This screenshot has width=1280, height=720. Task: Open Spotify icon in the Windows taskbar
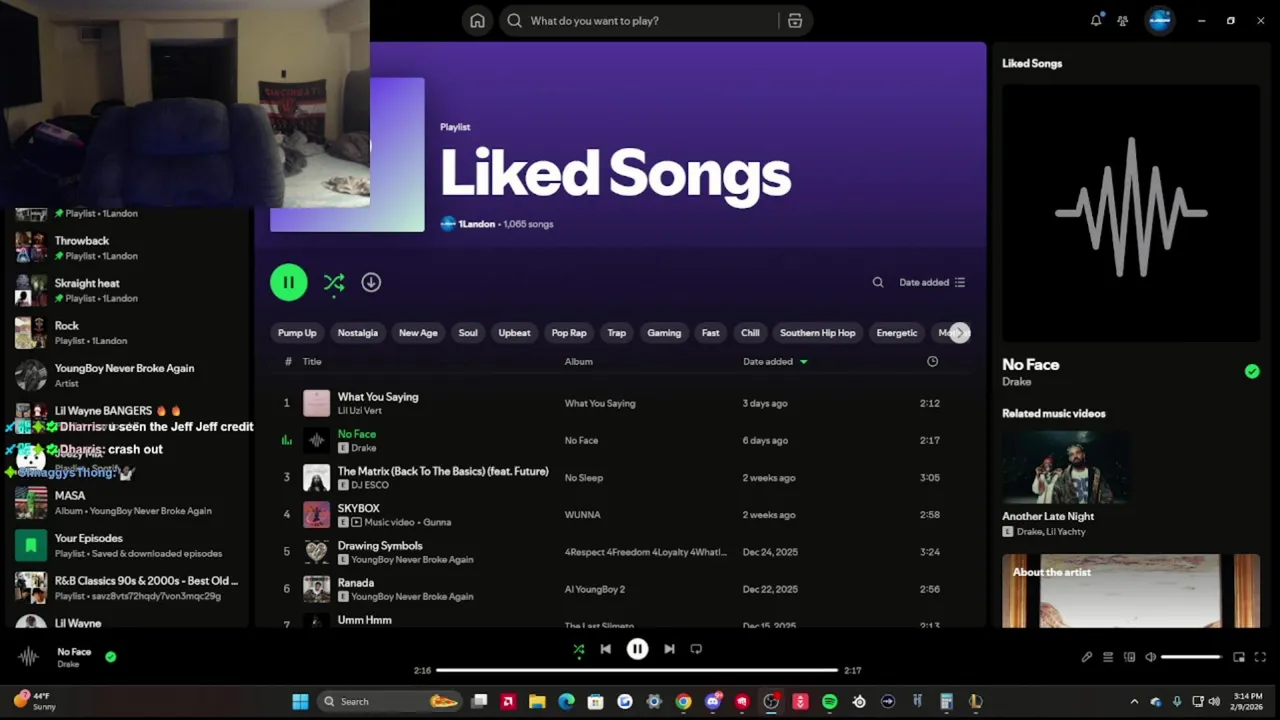[x=829, y=702]
